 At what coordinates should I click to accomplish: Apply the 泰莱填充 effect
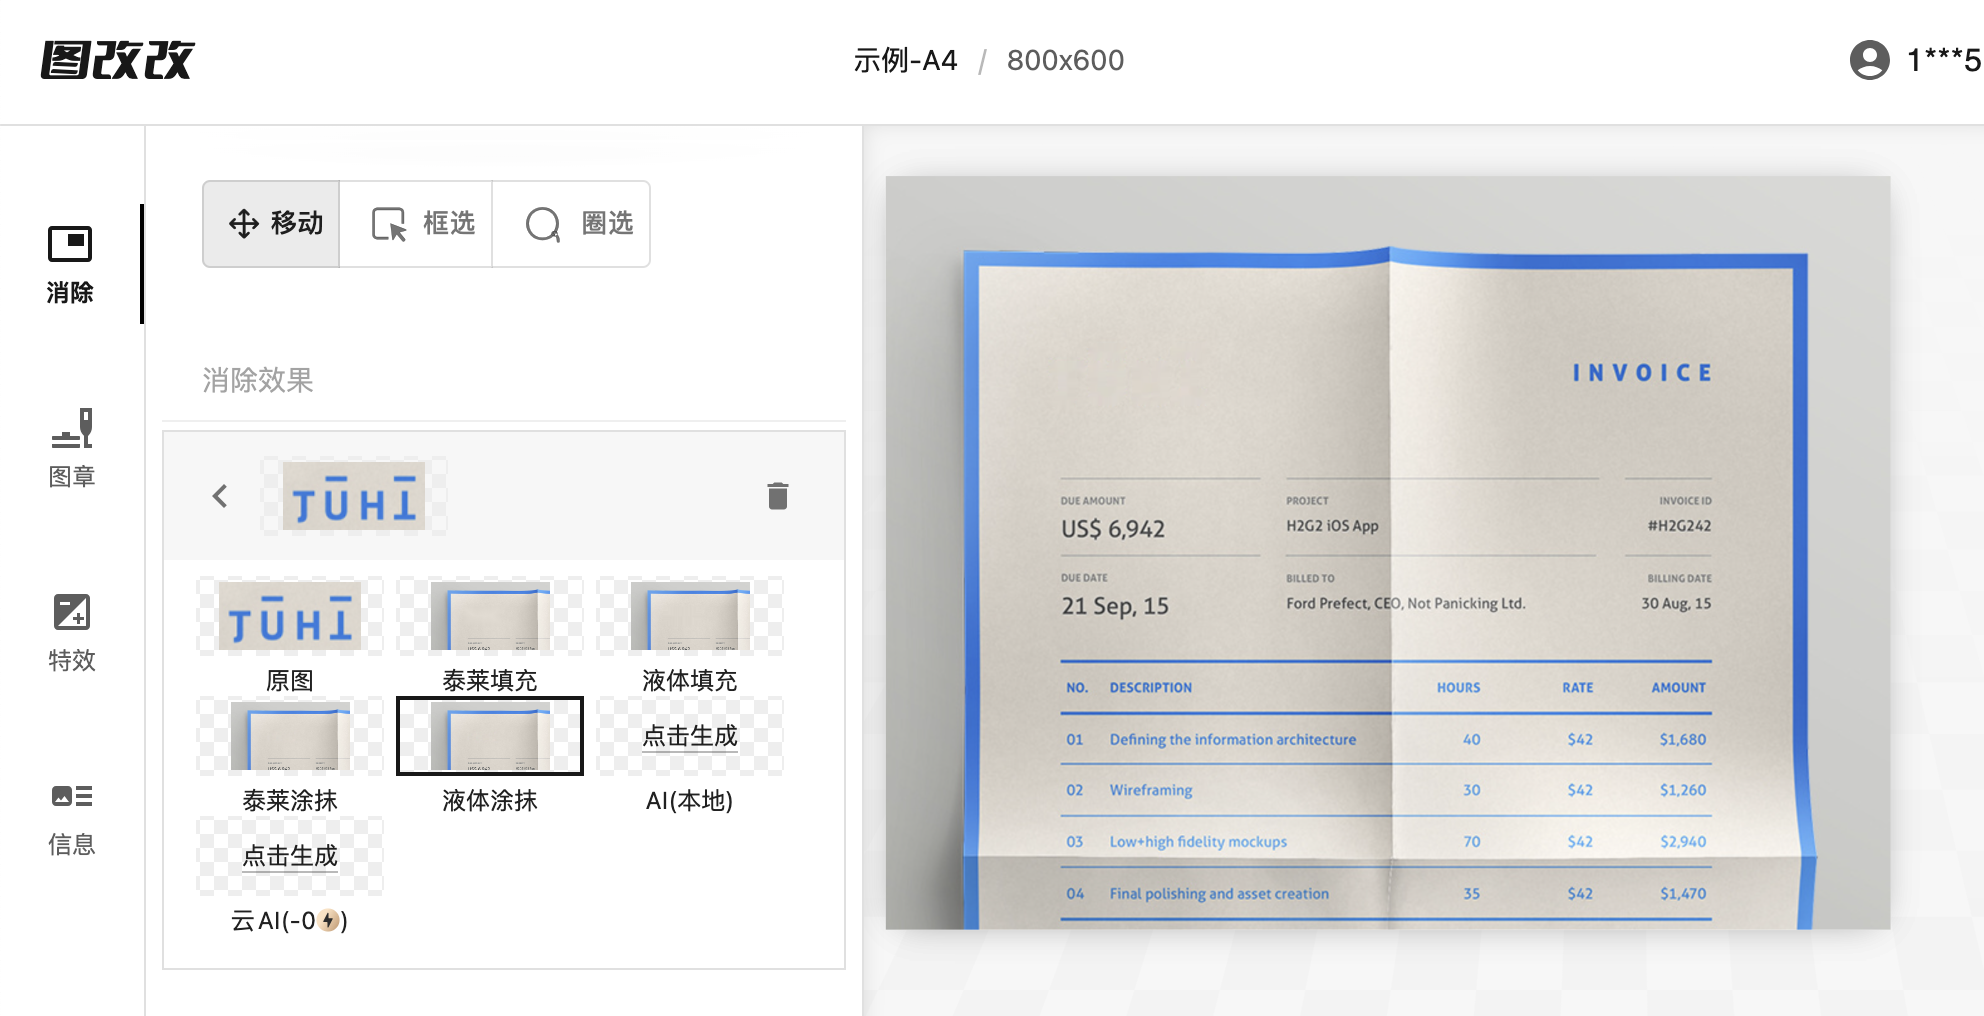pos(490,617)
